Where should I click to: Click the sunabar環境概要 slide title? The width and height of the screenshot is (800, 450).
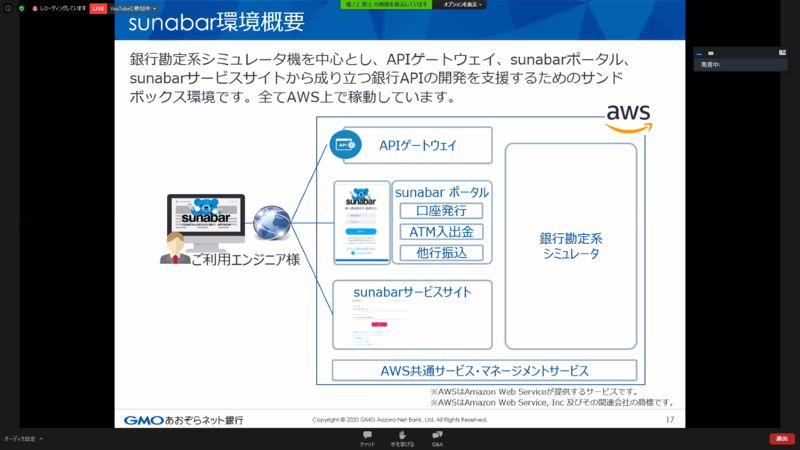217,22
